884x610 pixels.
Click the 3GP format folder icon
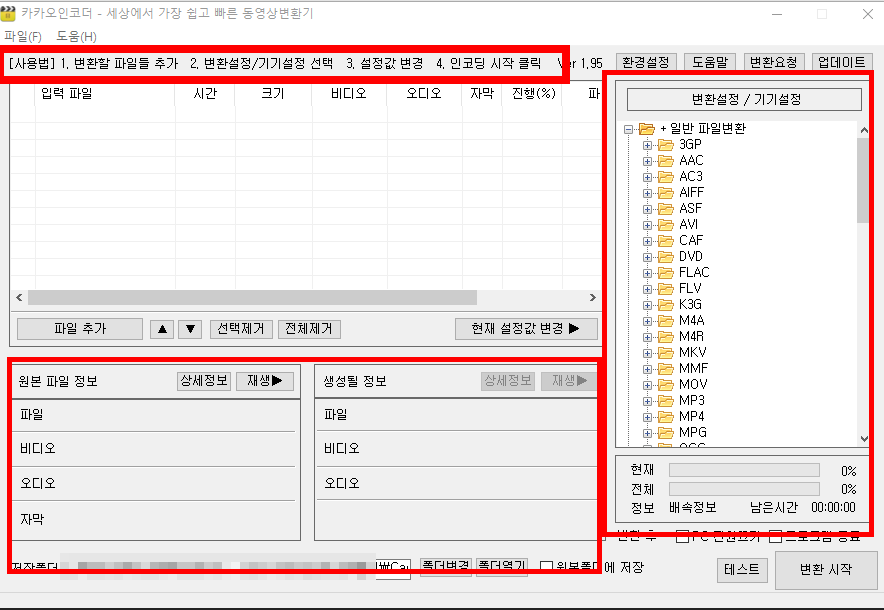(665, 144)
